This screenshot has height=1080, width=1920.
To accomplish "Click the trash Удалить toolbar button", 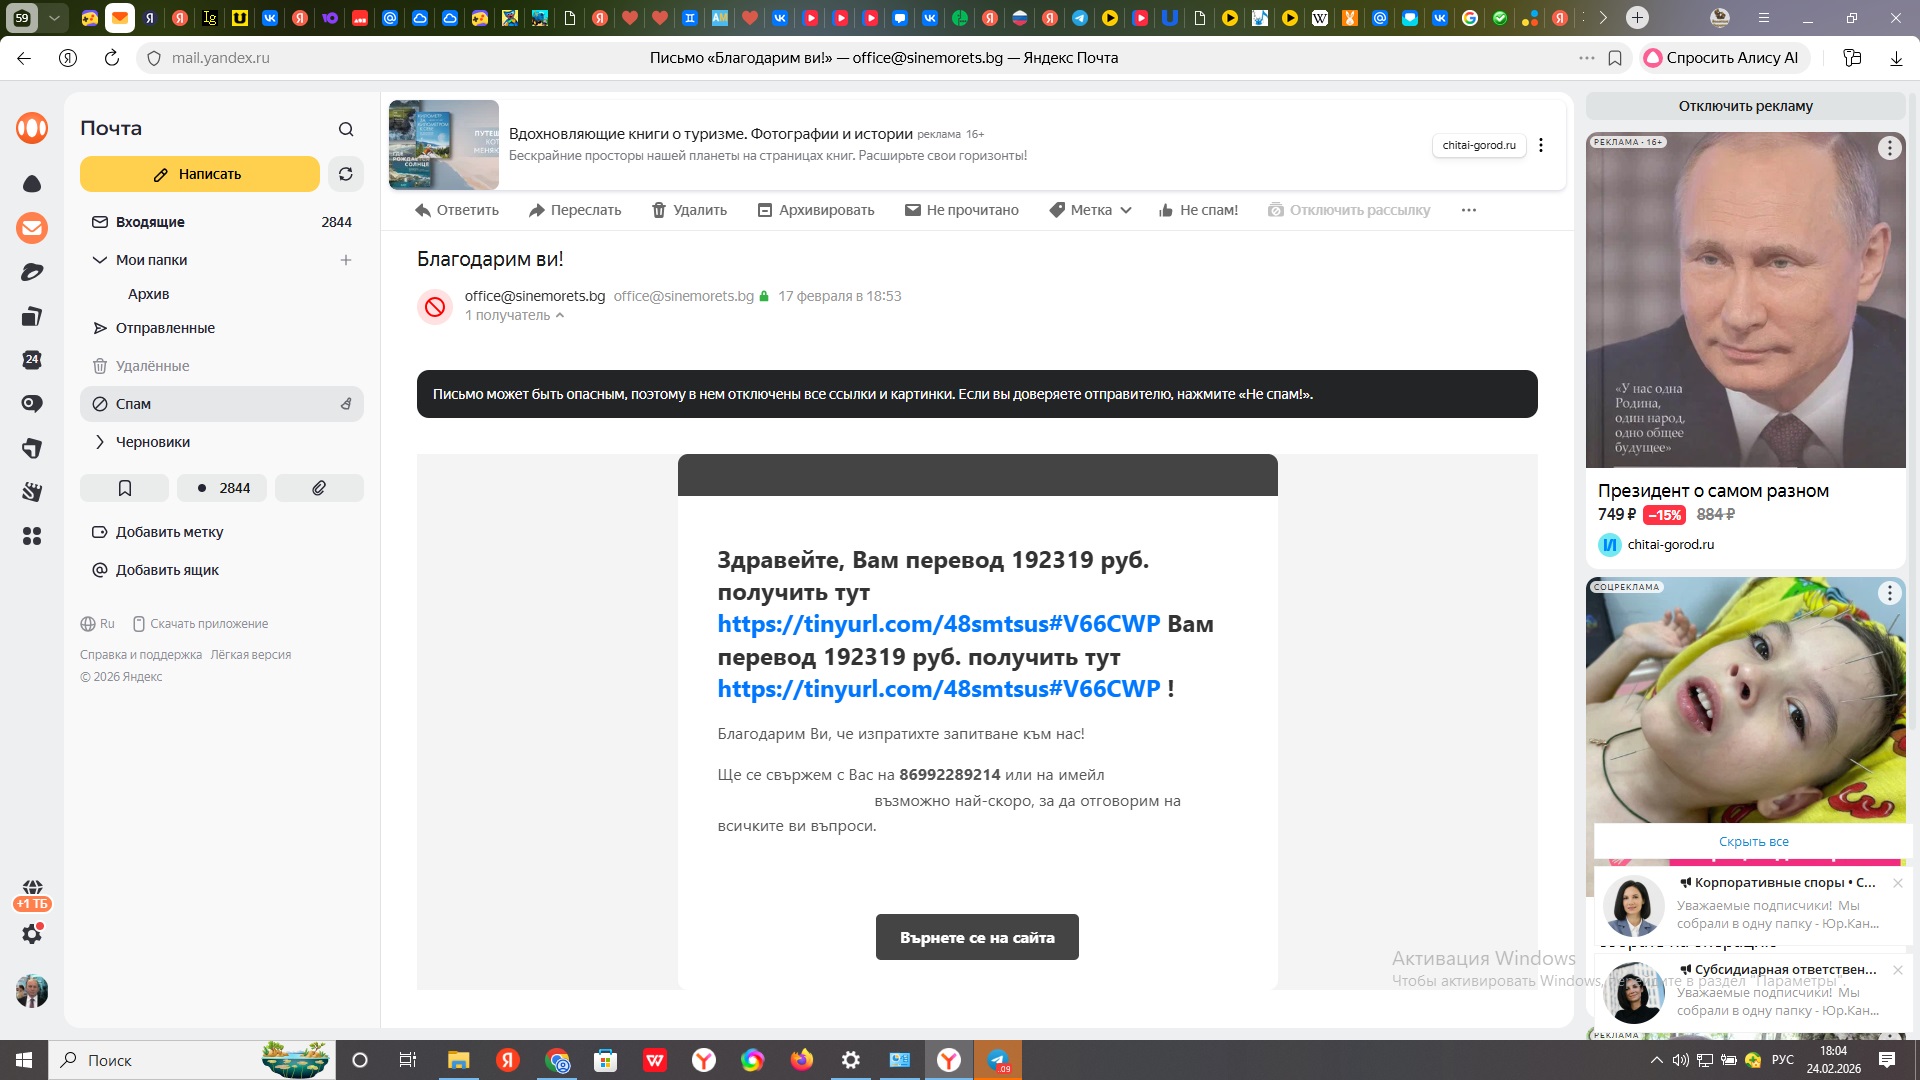I will point(689,210).
